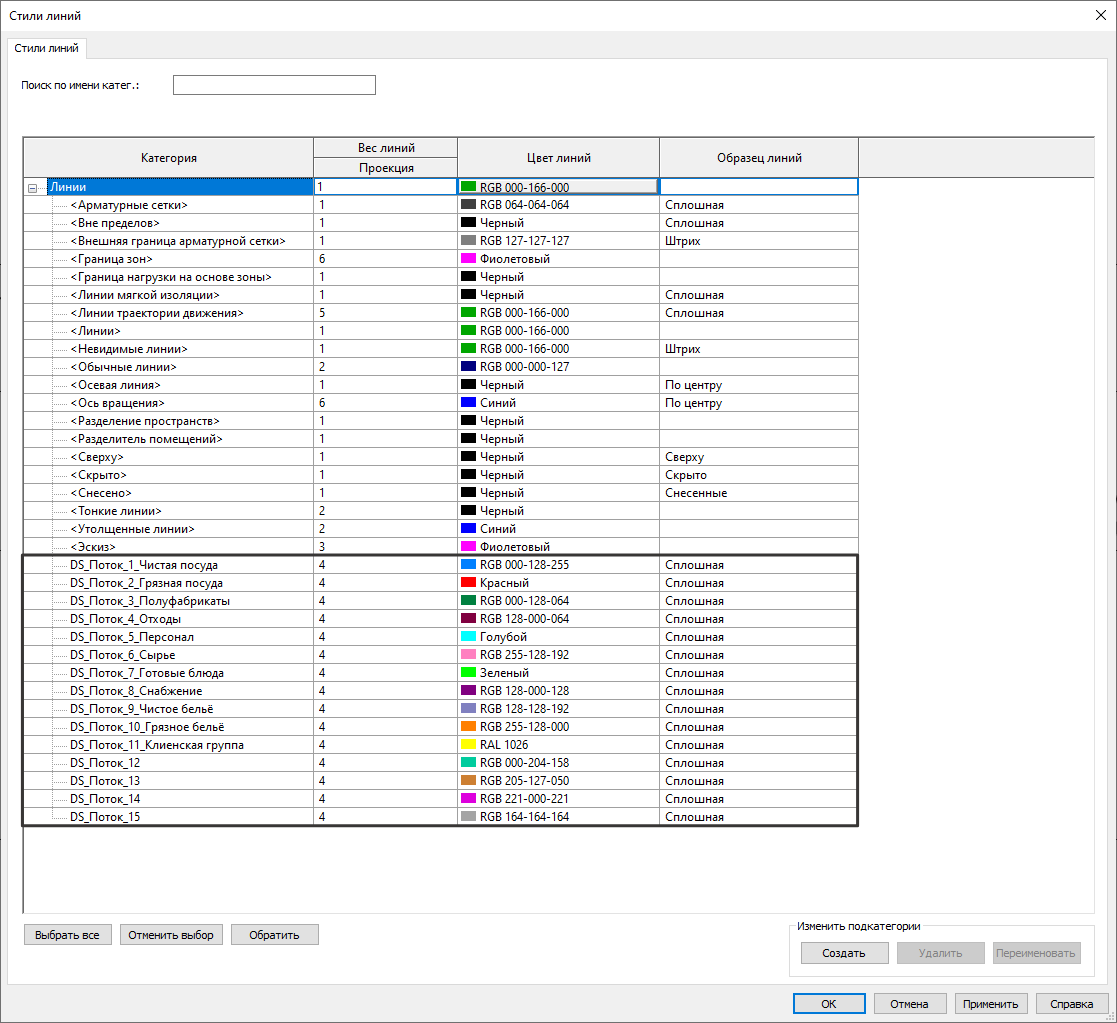Focus the category name search field
Screen dimensions: 1117x1023
click(274, 85)
